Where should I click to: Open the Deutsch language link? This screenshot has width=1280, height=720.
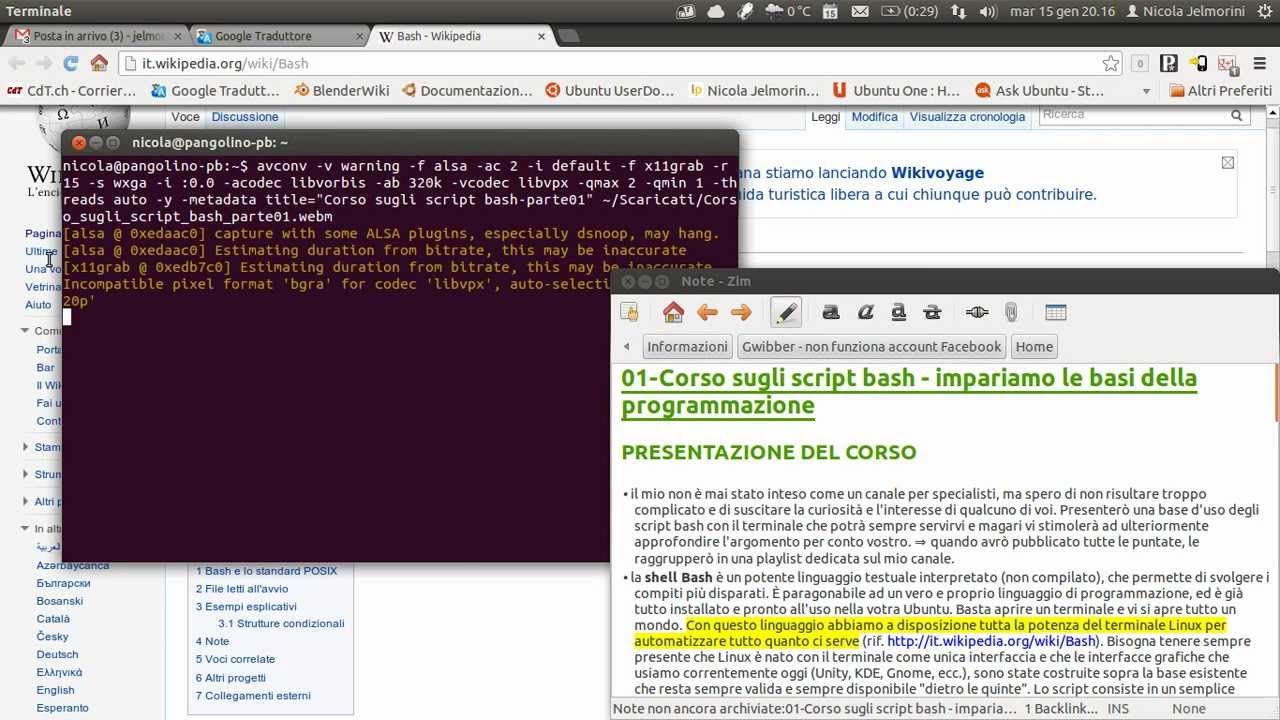57,655
